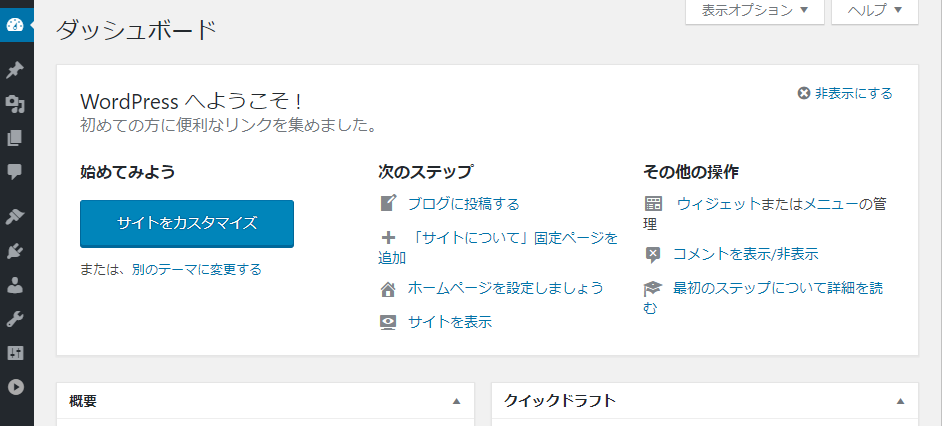942x426 pixels.
Task: Open Tools wrench sidebar icon
Action: pos(14,320)
